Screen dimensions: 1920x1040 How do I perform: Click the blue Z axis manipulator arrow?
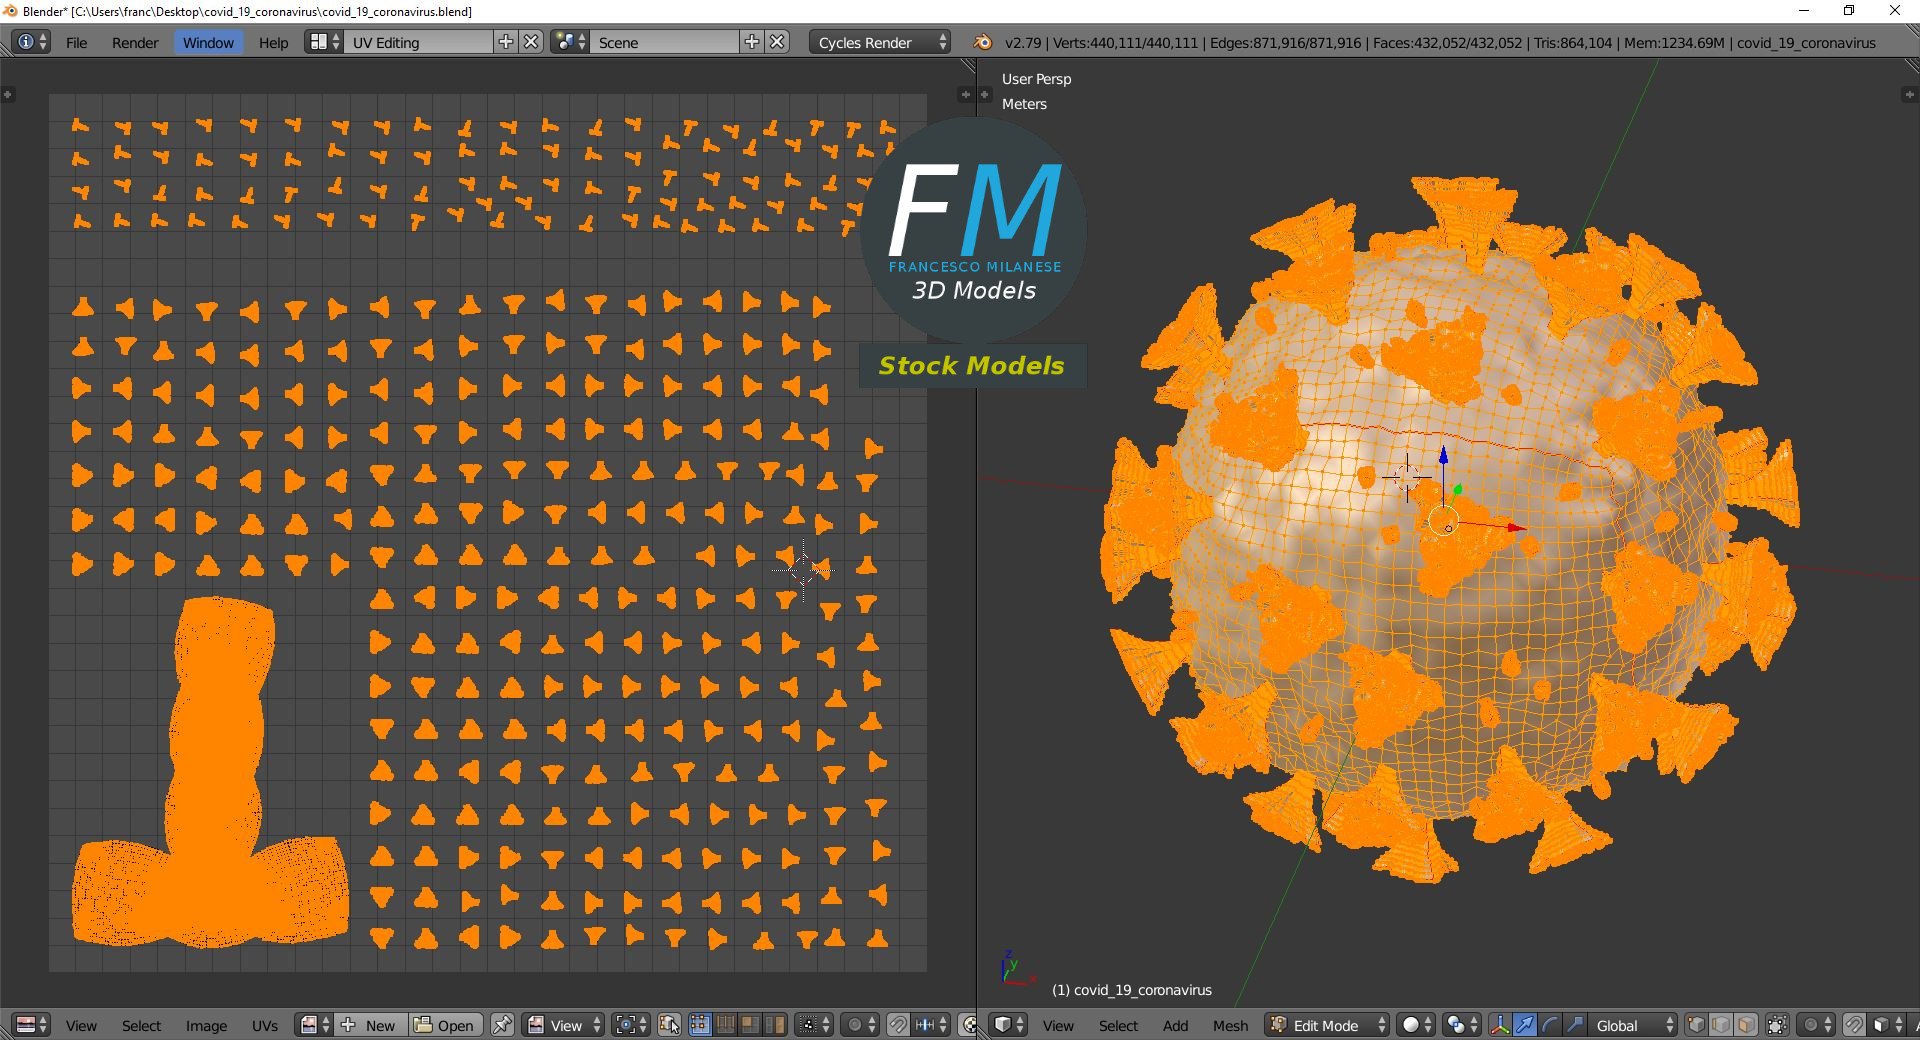click(1443, 457)
